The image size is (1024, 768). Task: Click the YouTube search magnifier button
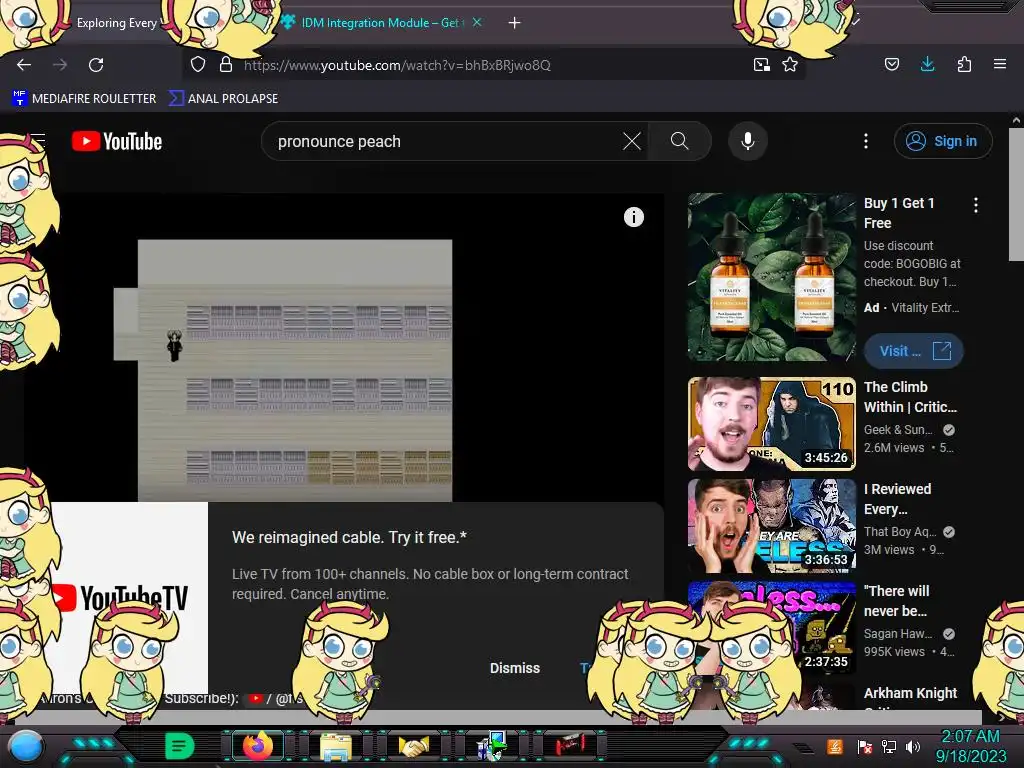679,141
